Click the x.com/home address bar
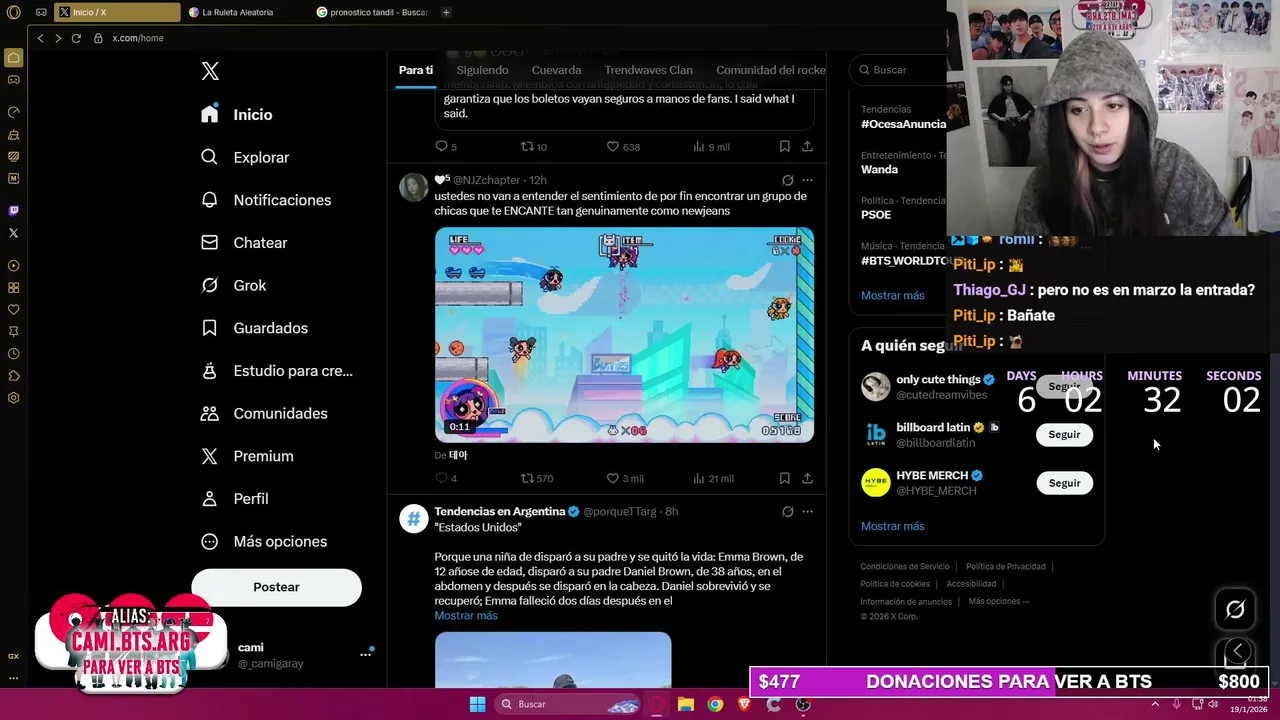This screenshot has height=720, width=1280. (x=137, y=38)
